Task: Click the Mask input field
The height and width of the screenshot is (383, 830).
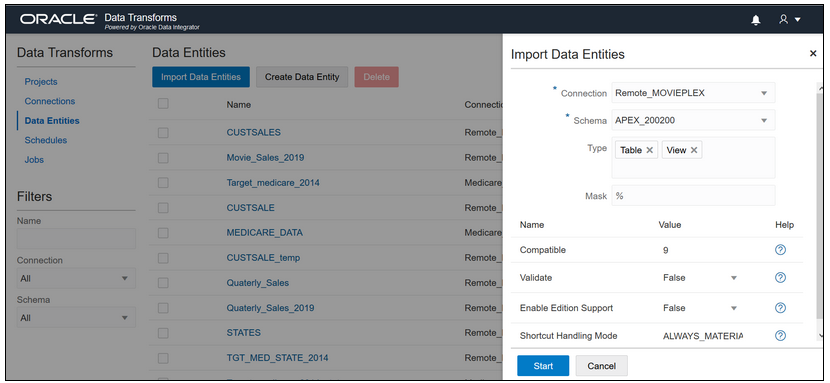Action: (x=693, y=196)
